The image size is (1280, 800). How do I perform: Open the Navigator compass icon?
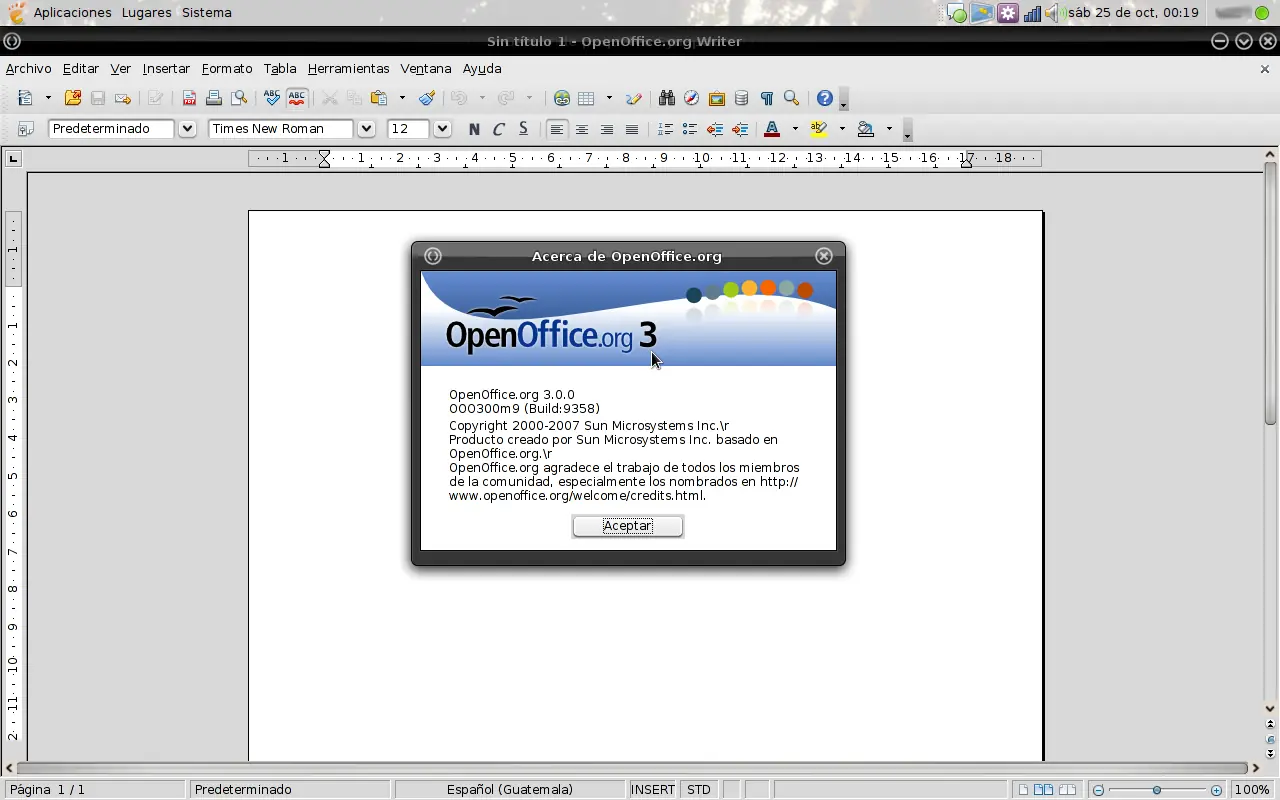pos(692,98)
